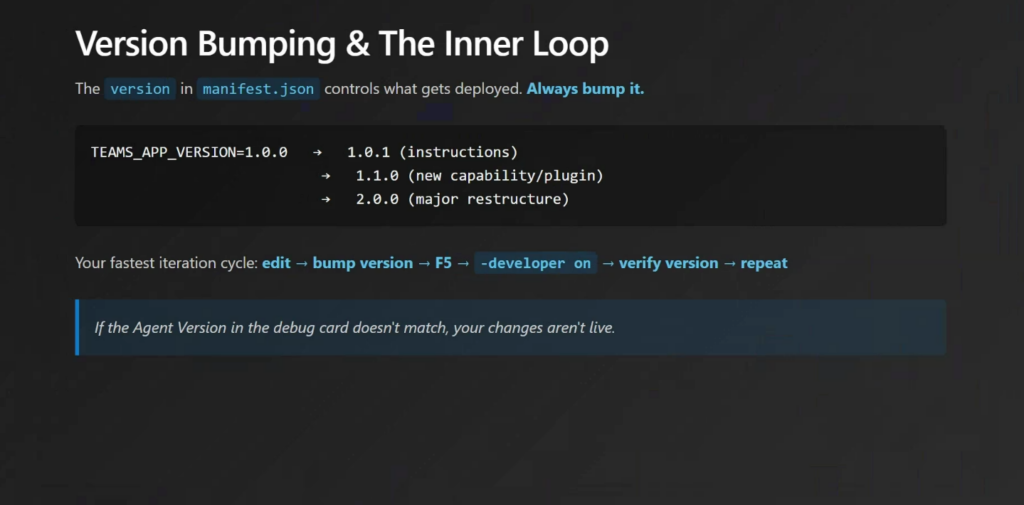Click the 'repeat' step in the cycle
1024x505 pixels.
[764, 263]
